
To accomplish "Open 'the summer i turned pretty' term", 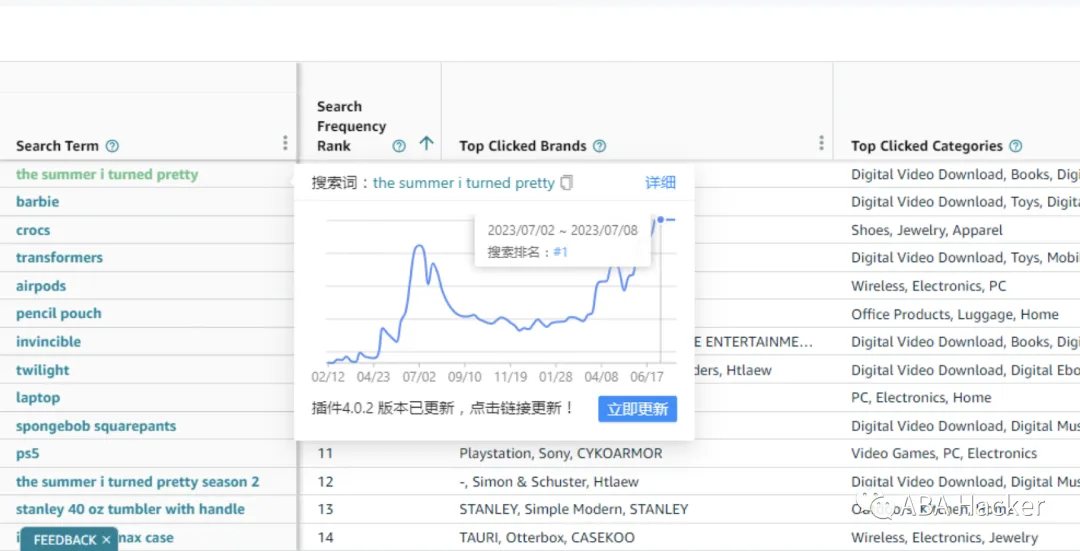I will click(107, 174).
